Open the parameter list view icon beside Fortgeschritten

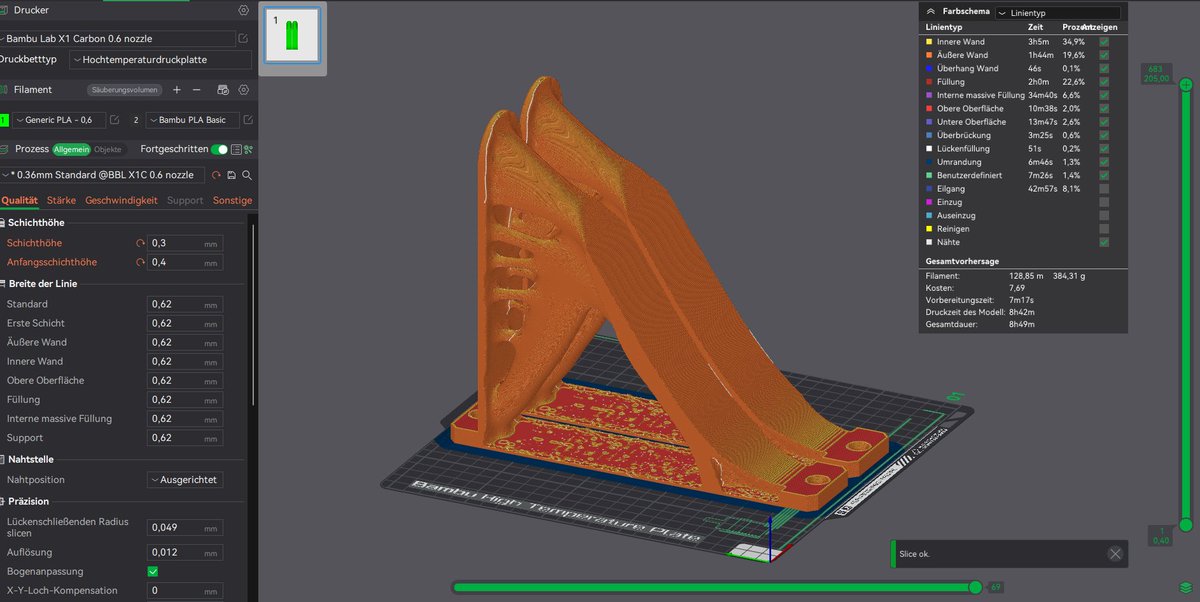236,149
